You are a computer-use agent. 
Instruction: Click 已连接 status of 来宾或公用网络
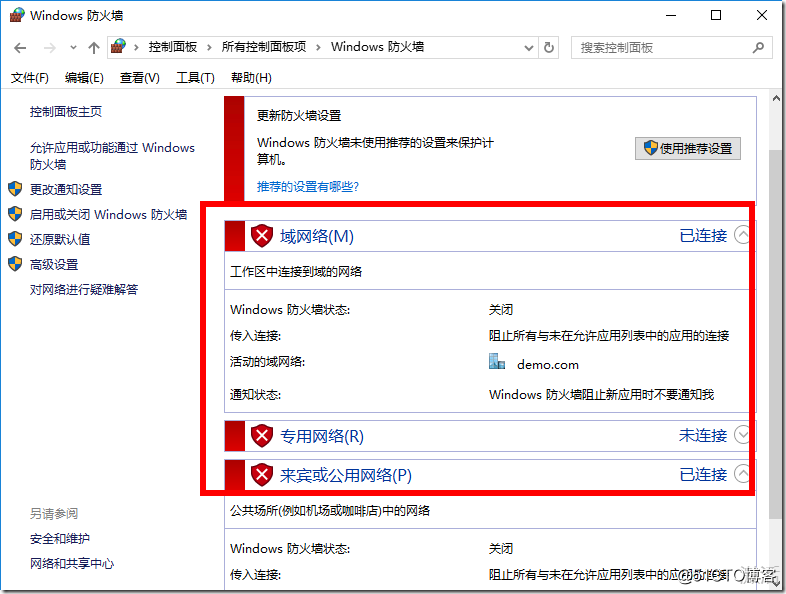(x=703, y=474)
